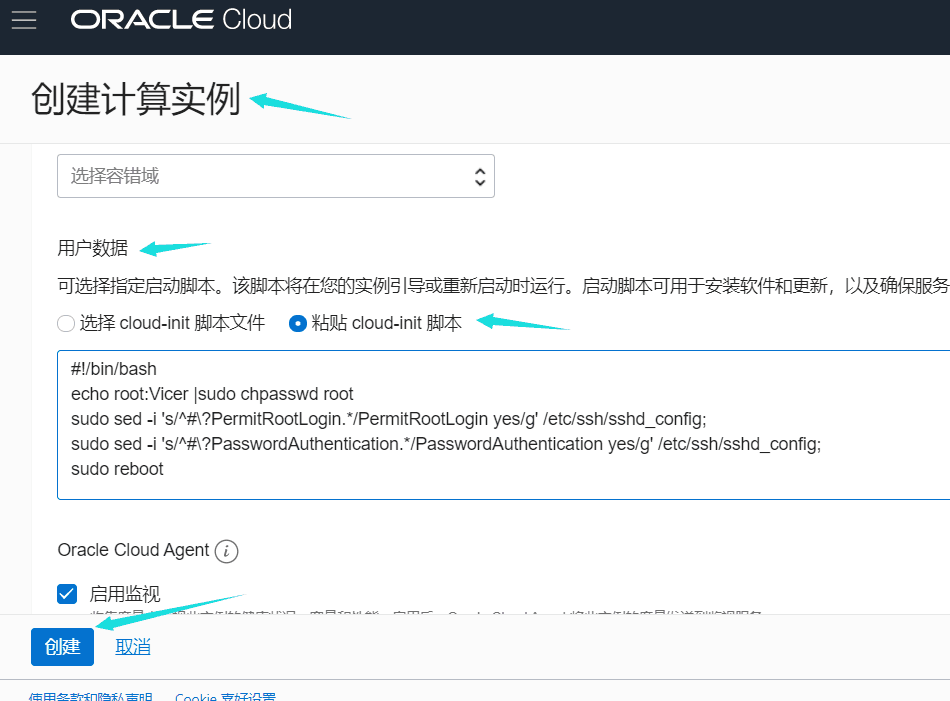Open the 选择容错域 dropdown

pyautogui.click(x=275, y=177)
